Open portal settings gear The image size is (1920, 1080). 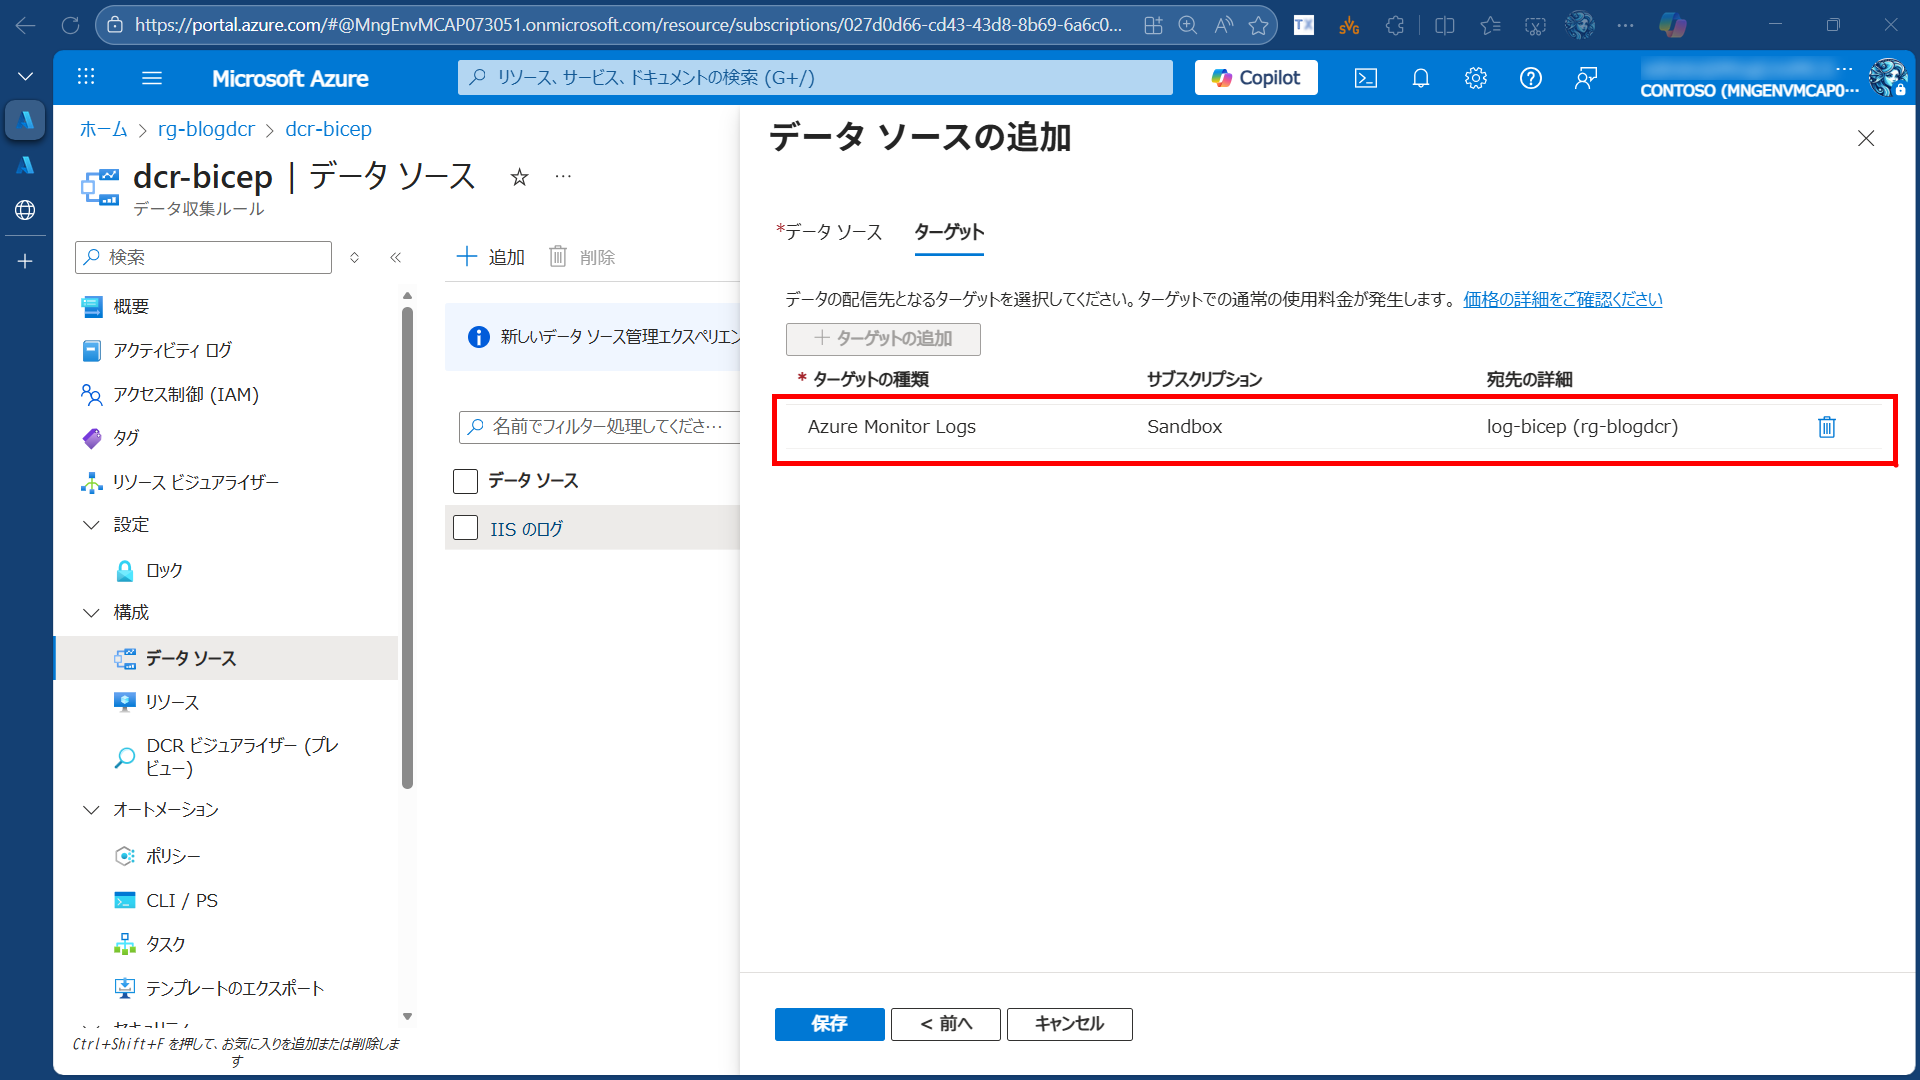tap(1475, 78)
